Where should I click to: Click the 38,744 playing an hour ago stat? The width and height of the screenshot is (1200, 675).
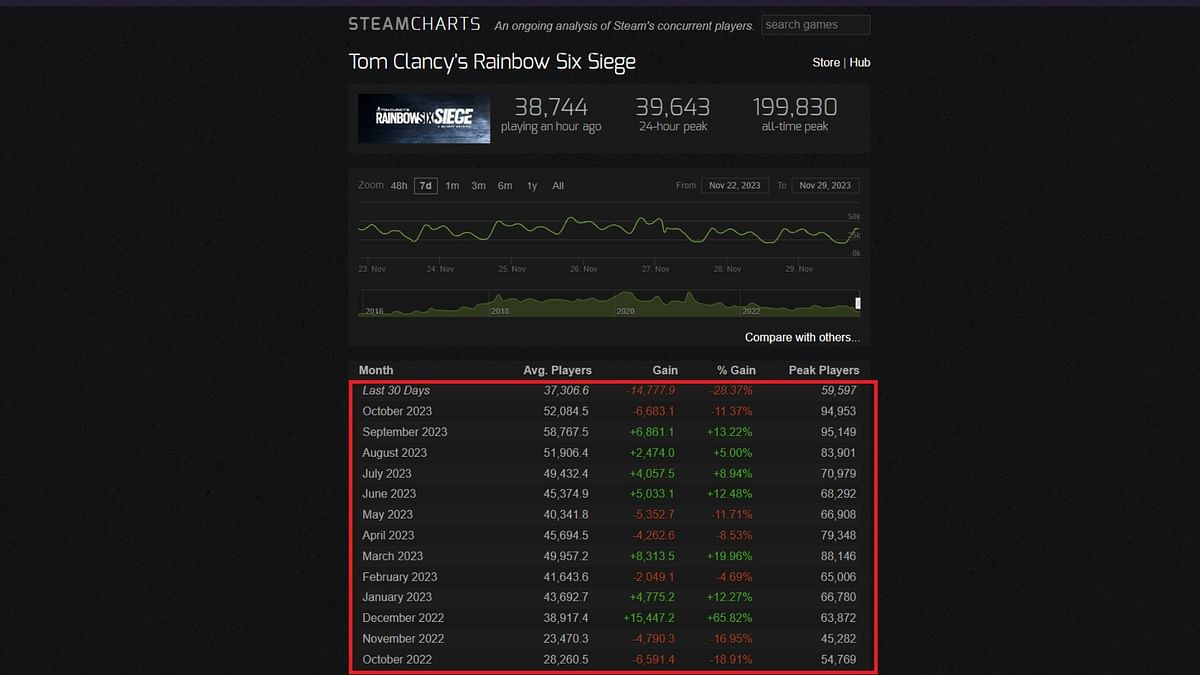click(551, 114)
